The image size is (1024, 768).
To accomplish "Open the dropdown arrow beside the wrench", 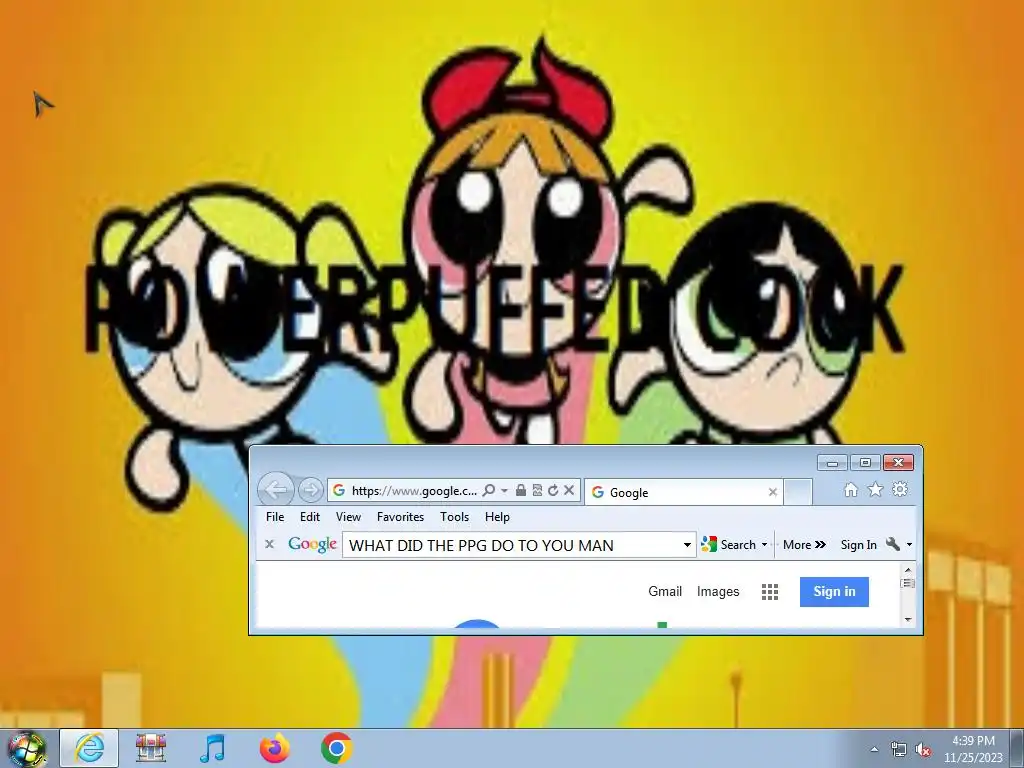I will 909,545.
